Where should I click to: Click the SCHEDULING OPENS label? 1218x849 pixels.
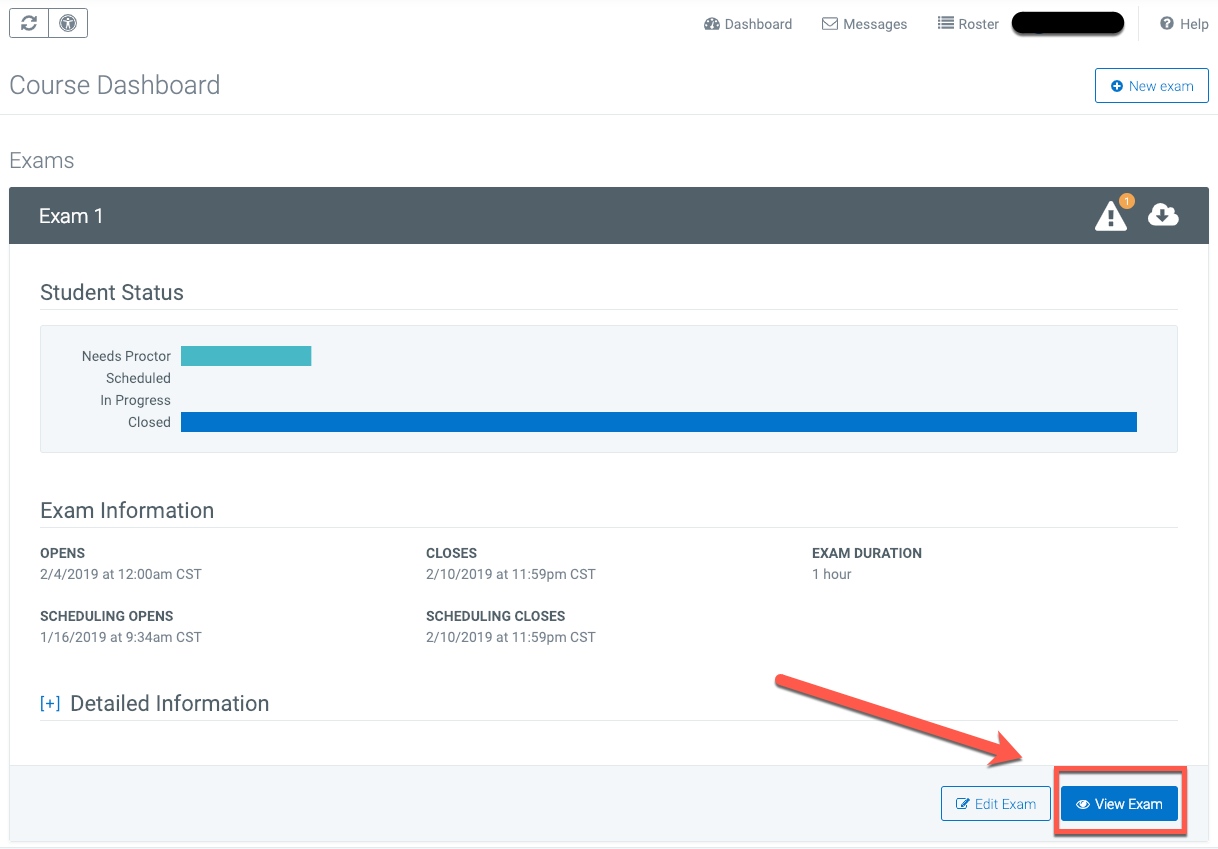pyautogui.click(x=107, y=616)
